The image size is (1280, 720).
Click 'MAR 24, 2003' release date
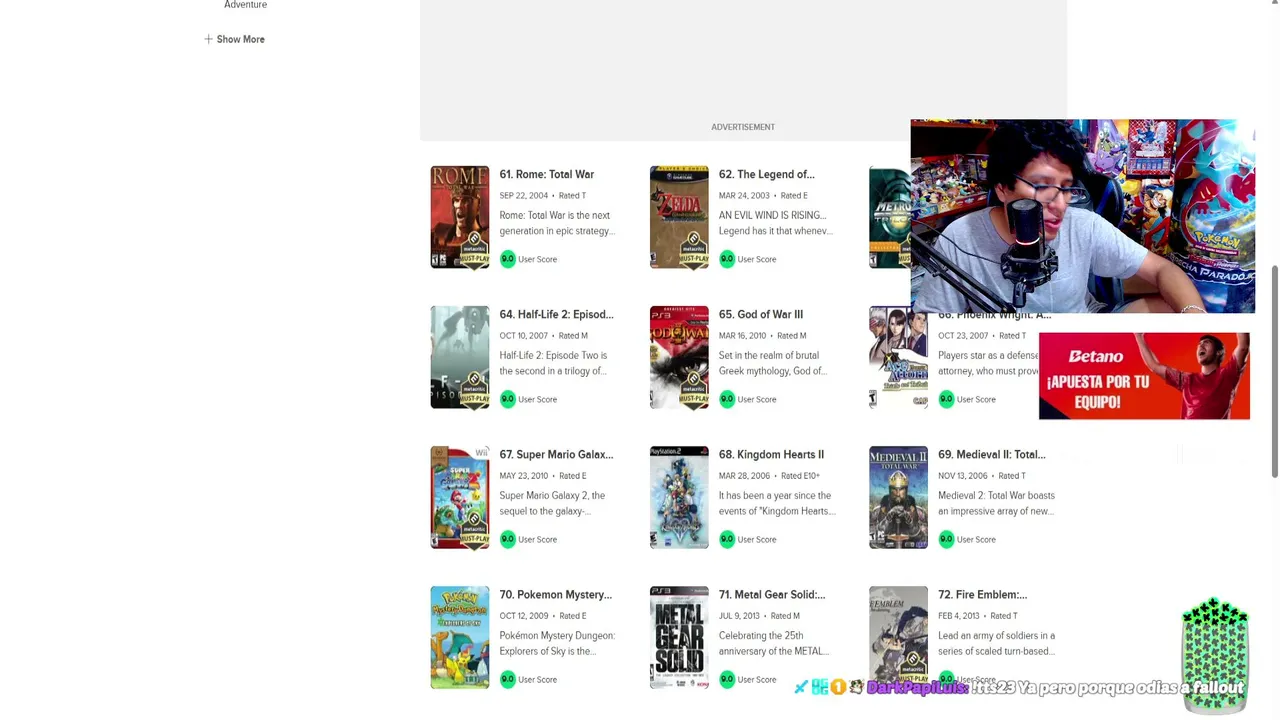coord(743,195)
